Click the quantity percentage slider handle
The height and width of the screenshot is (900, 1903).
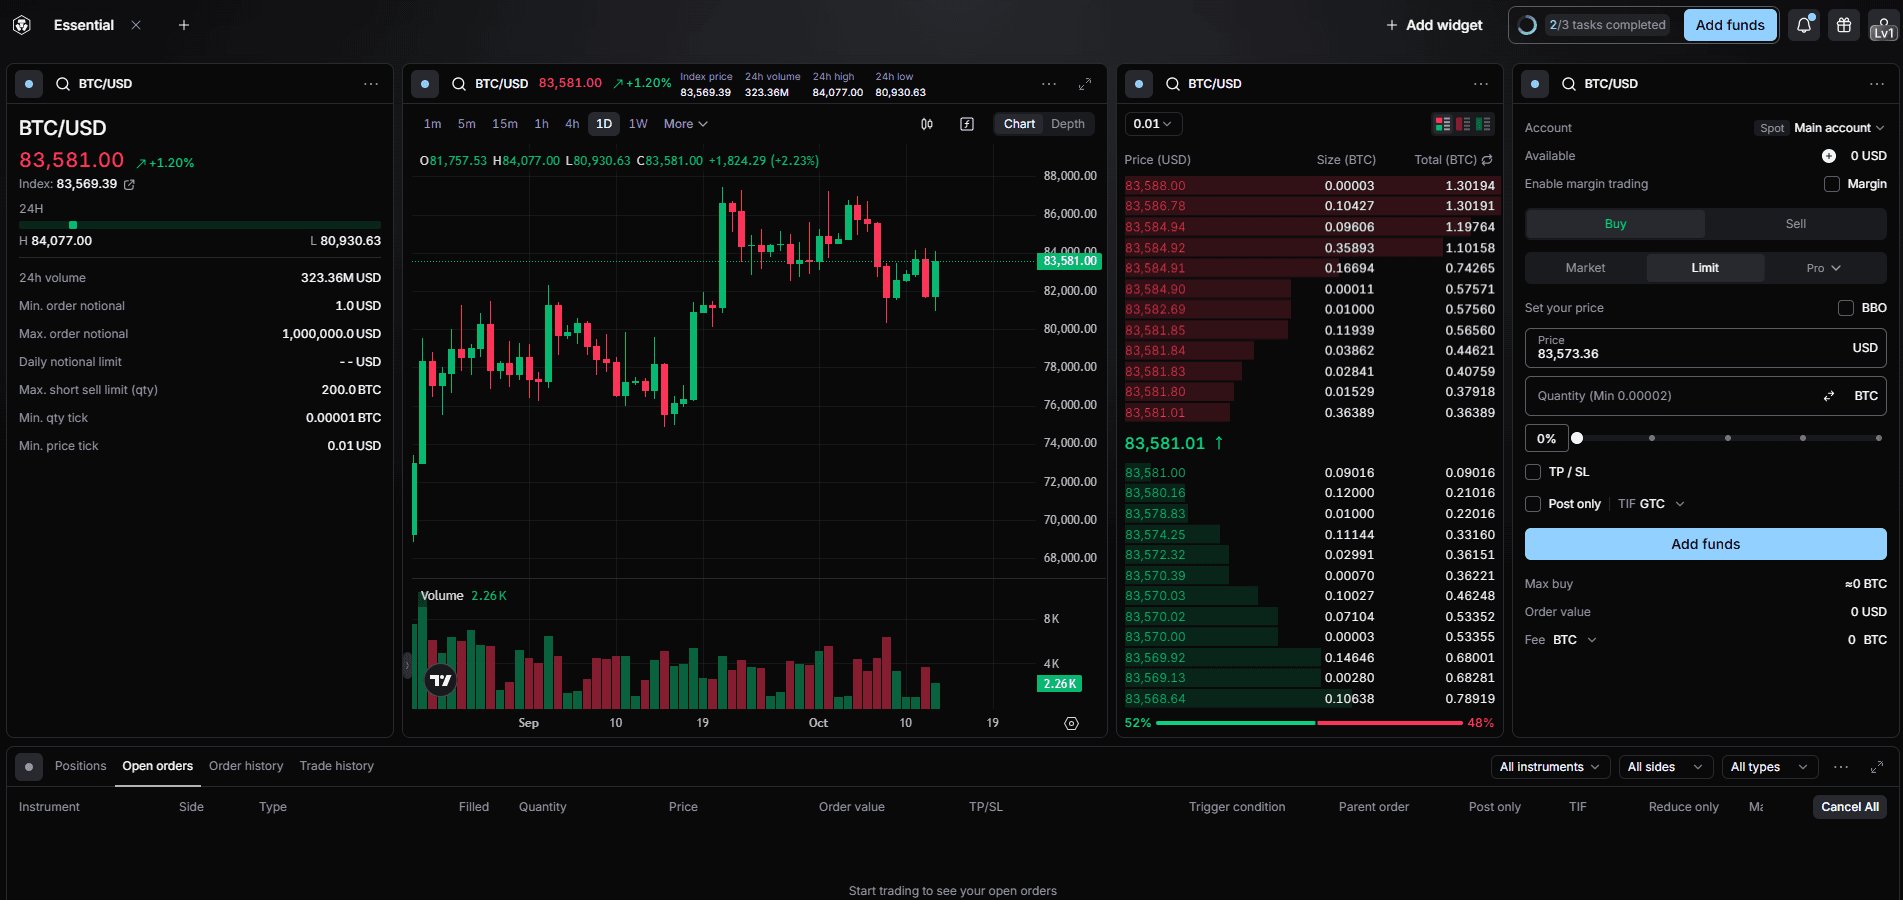[1577, 438]
